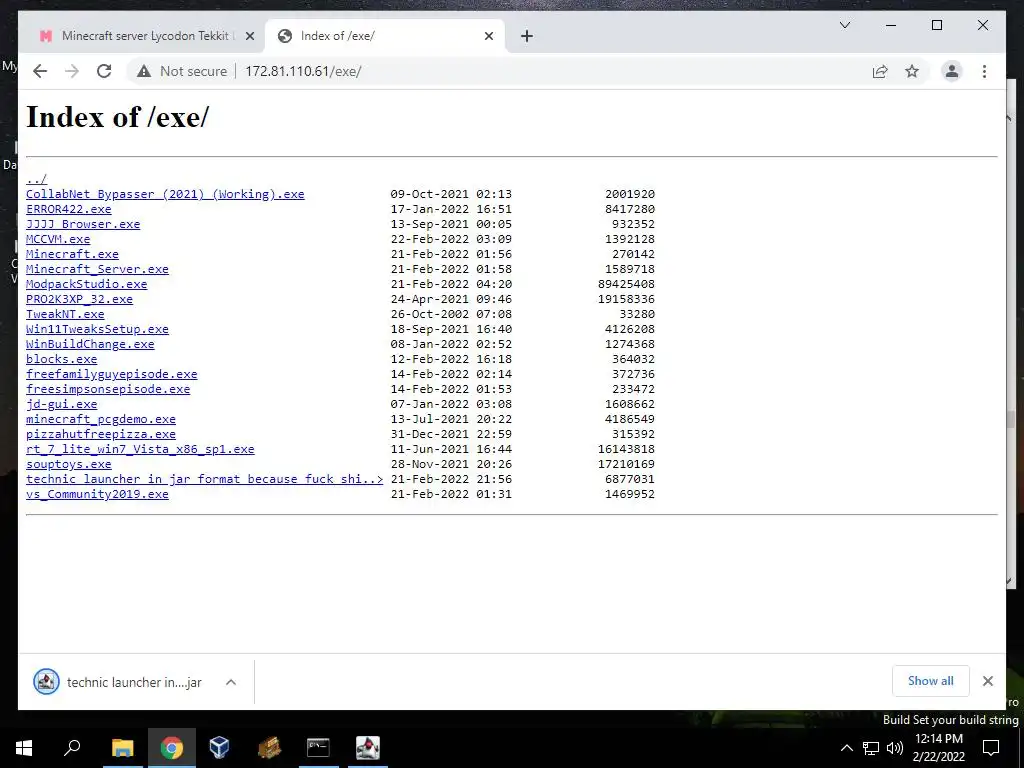Click the TweakNT.exe link
1024x768 pixels.
(x=65, y=314)
